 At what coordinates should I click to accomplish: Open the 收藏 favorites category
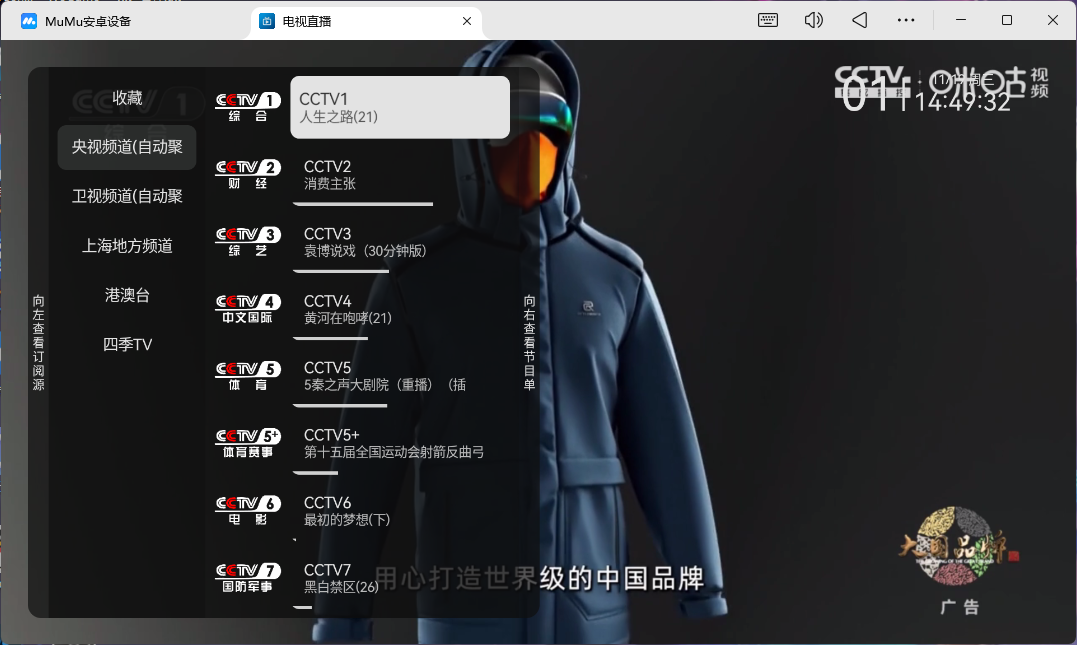(127, 98)
